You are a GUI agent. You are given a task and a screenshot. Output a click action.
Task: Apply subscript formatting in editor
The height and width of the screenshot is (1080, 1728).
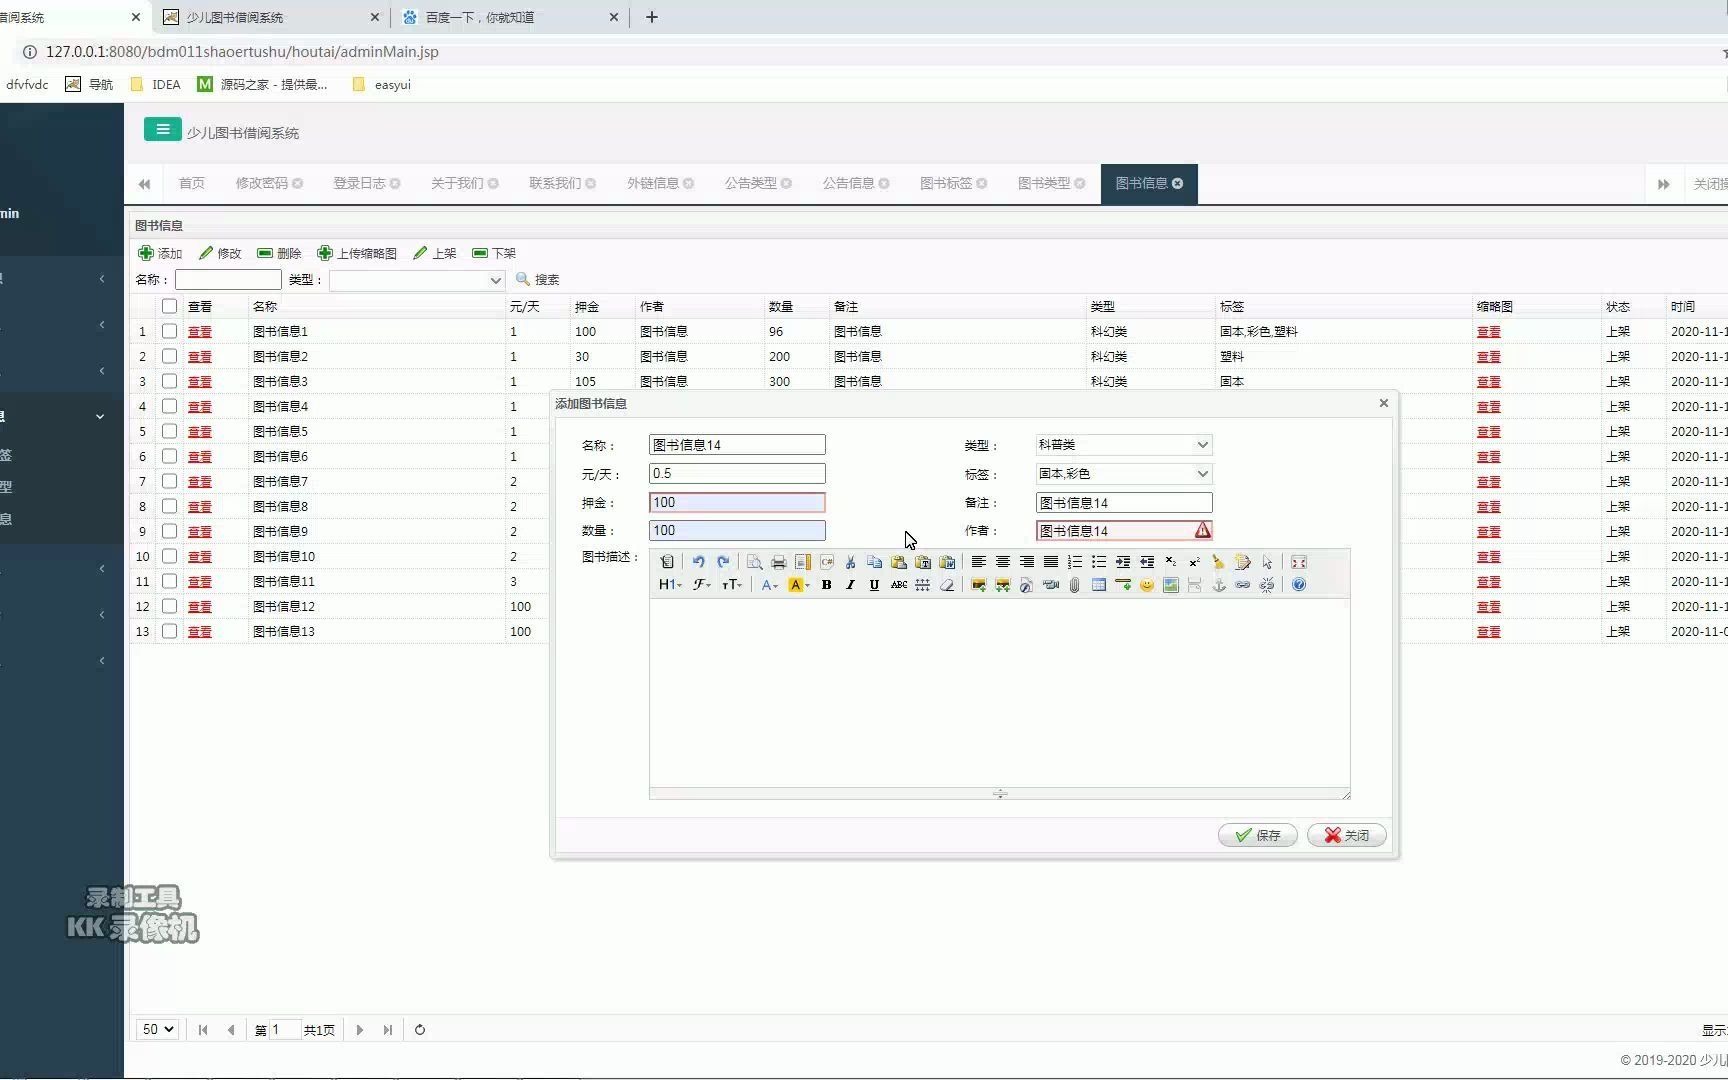coord(1171,562)
